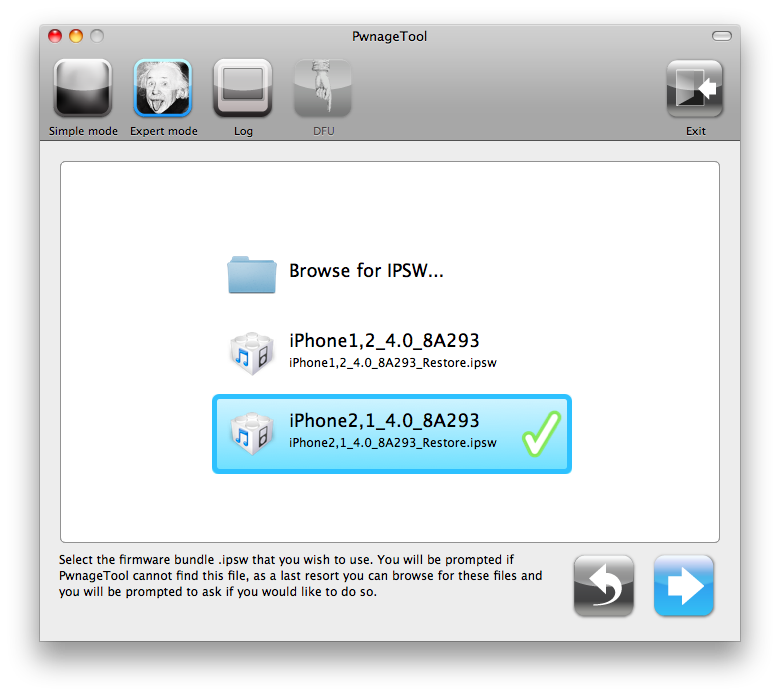Minimize the PwnageTool window

76,36
